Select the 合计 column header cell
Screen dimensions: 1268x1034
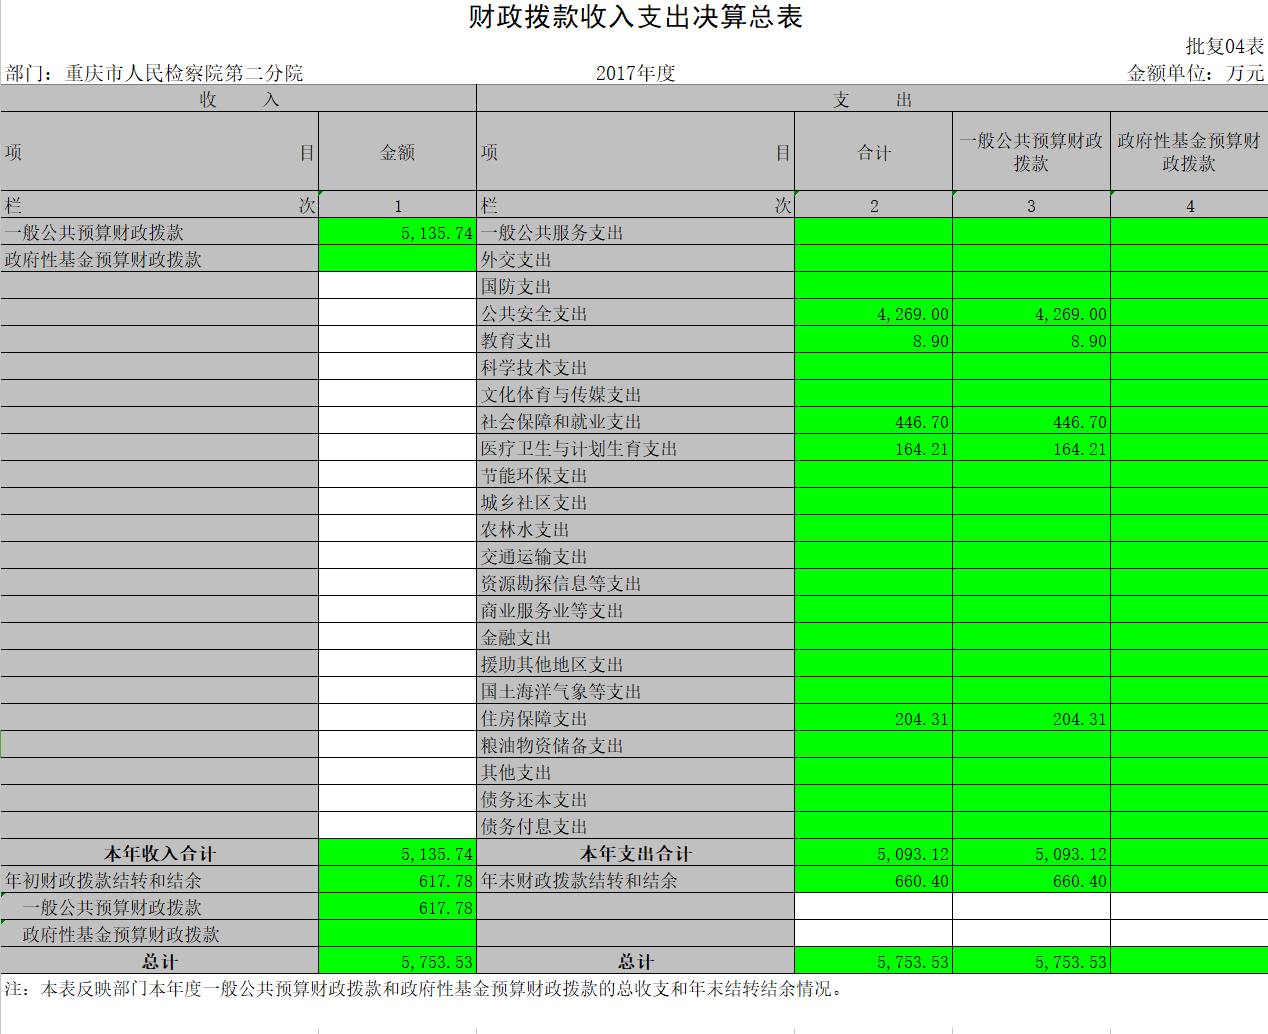tap(873, 152)
